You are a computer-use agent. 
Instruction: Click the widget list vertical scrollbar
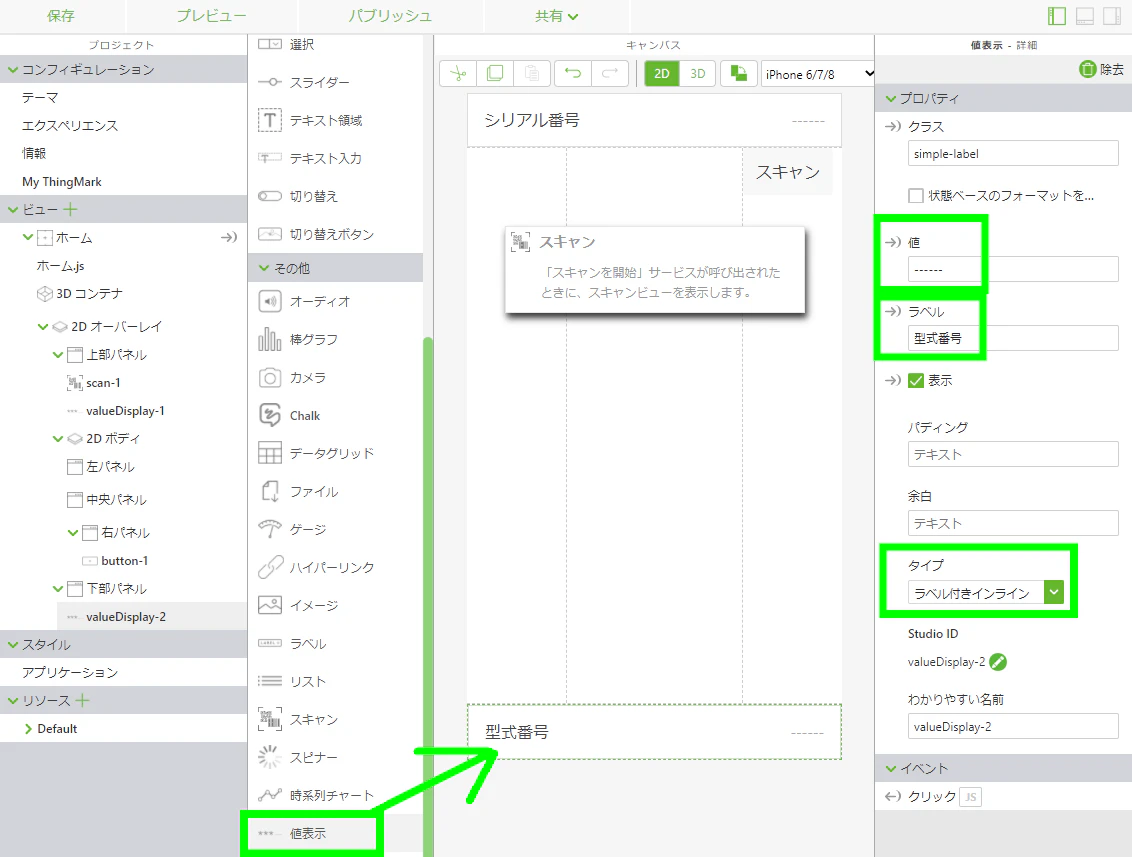(x=428, y=596)
